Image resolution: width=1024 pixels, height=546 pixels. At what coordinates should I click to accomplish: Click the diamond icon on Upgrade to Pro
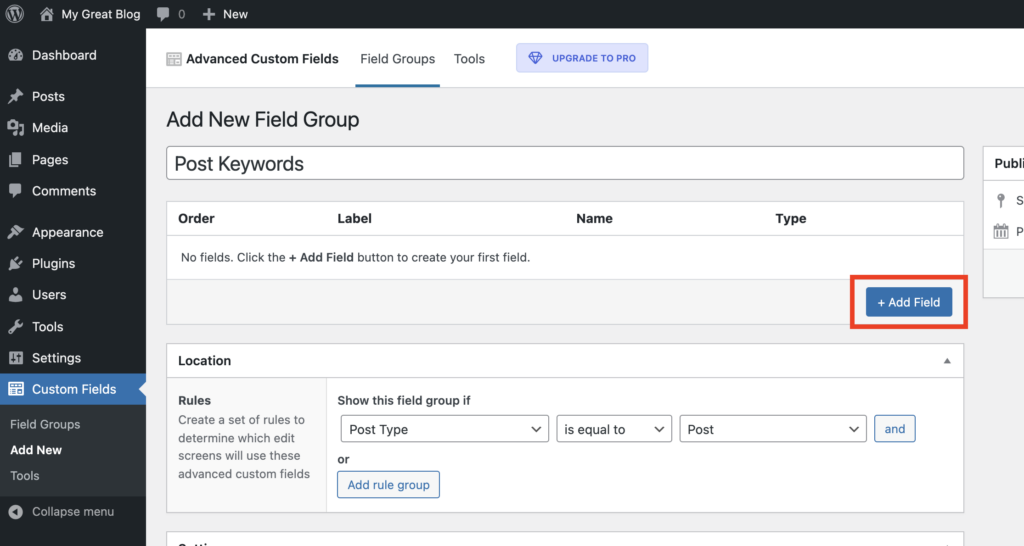tap(535, 57)
